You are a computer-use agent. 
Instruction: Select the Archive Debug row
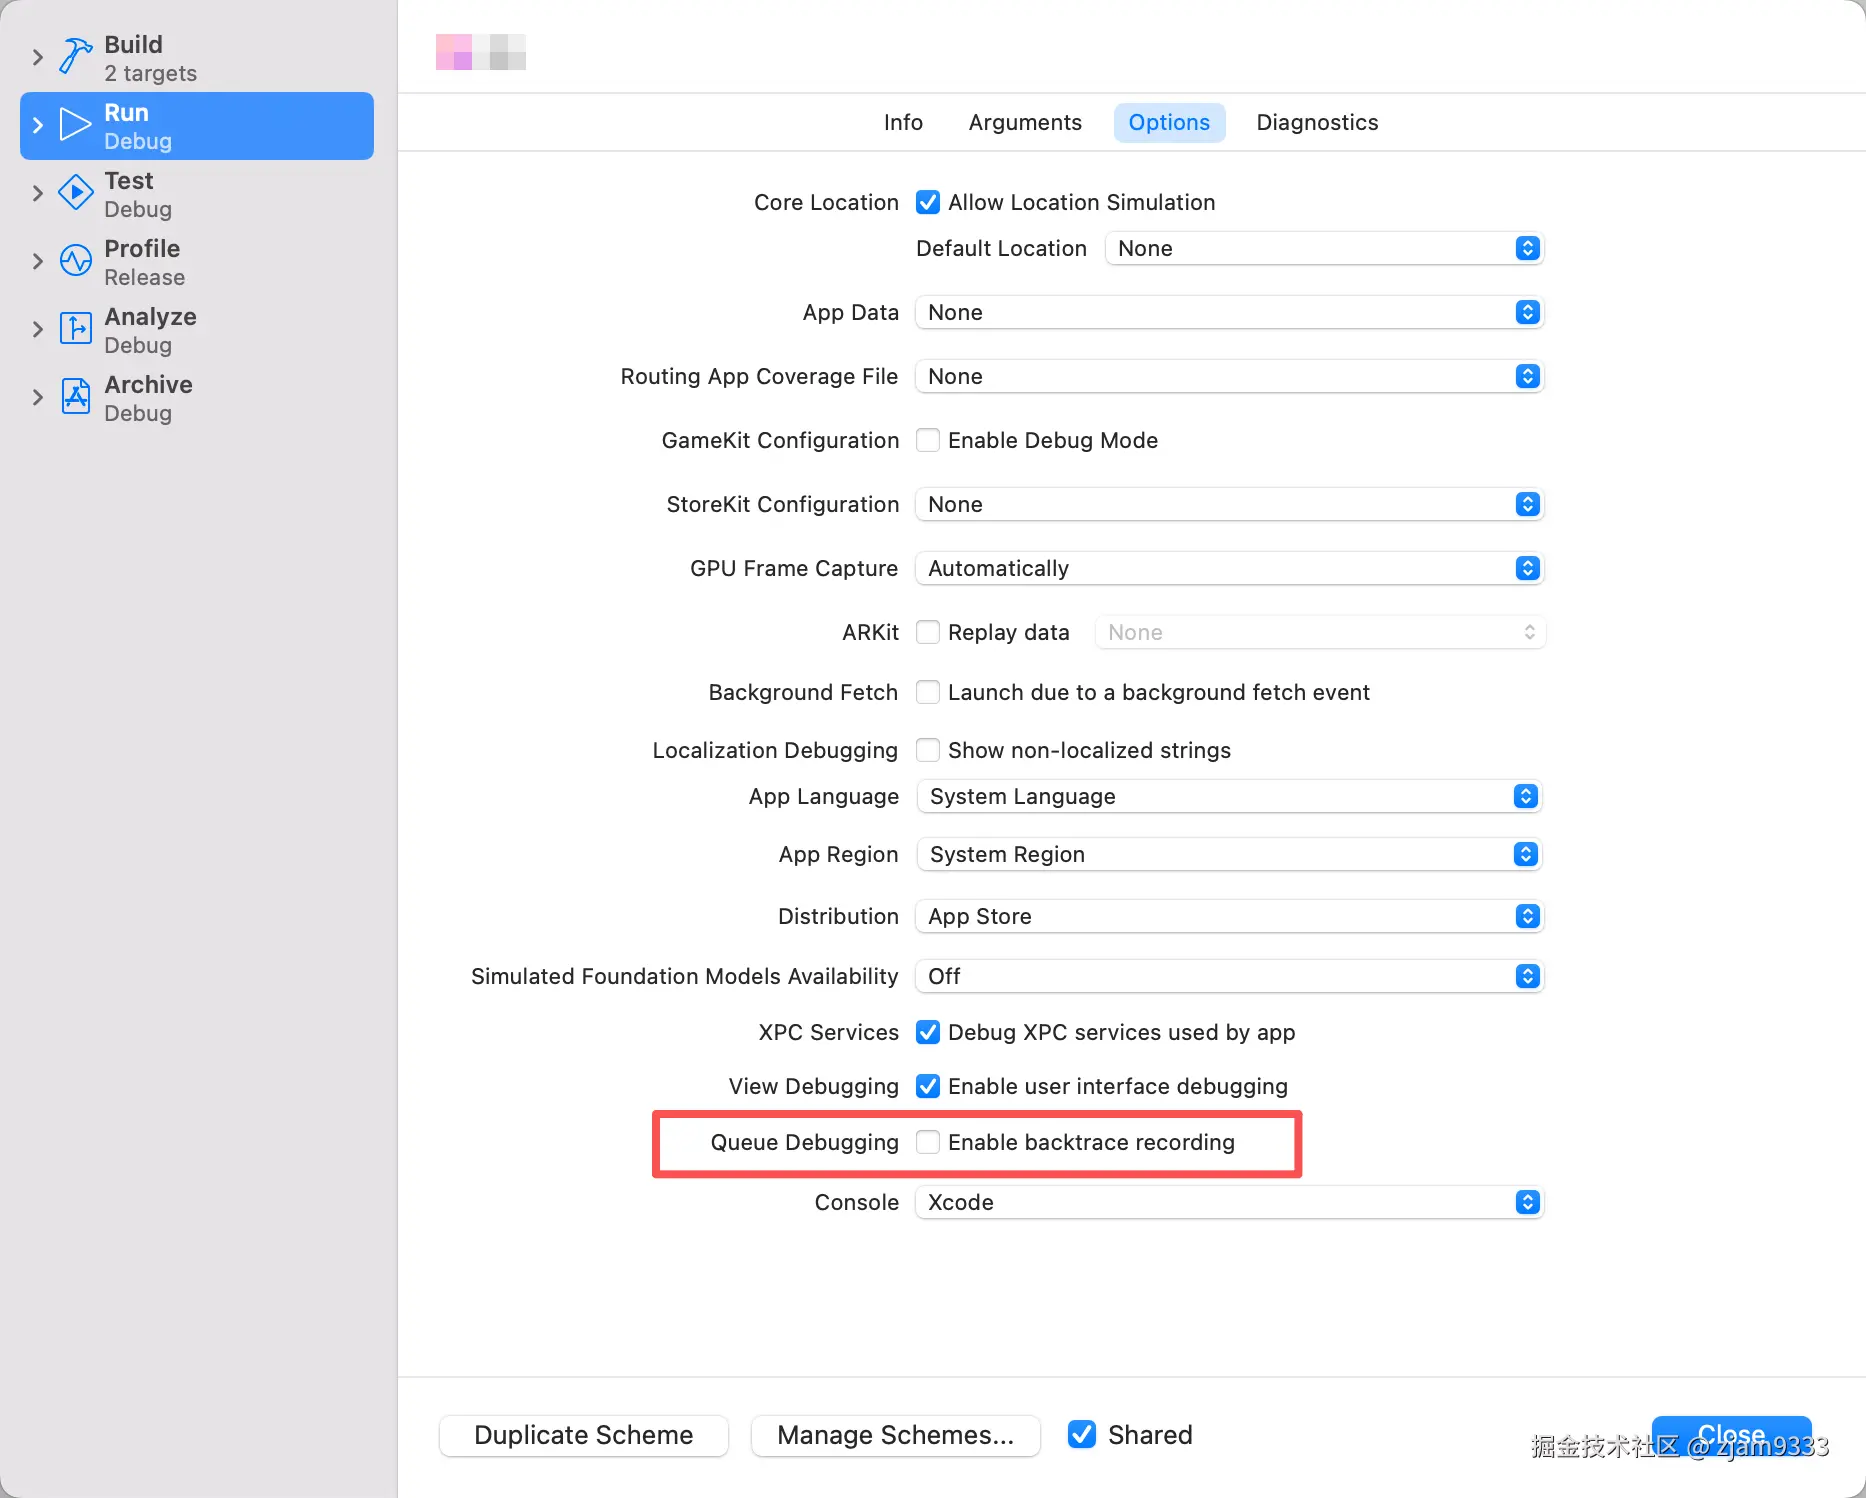197,398
